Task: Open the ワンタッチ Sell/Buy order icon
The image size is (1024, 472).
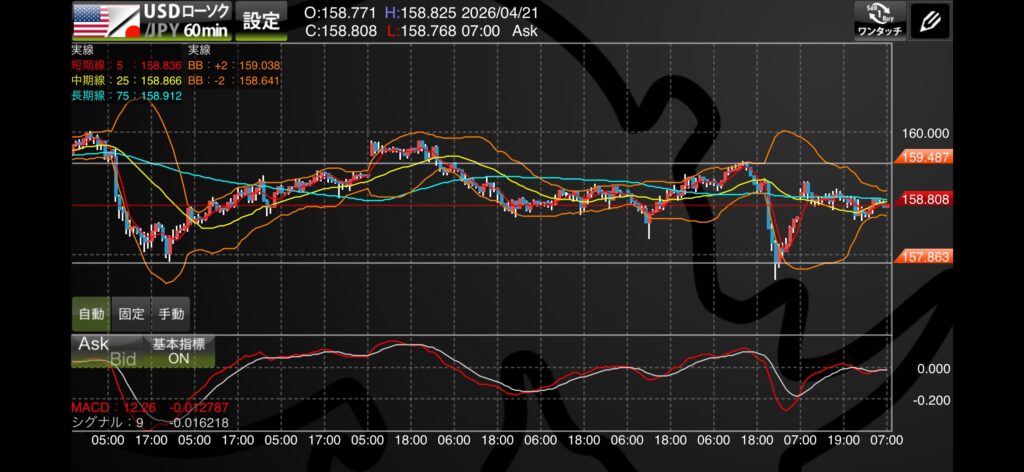Action: click(x=880, y=20)
